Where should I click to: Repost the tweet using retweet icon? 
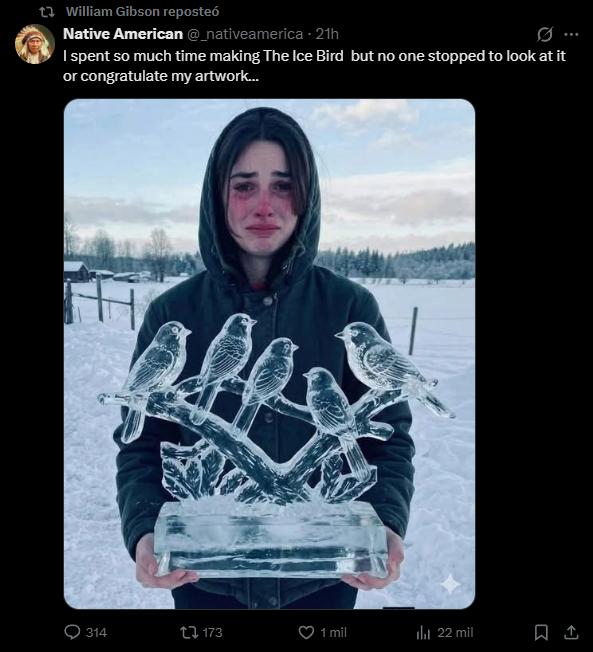click(189, 632)
